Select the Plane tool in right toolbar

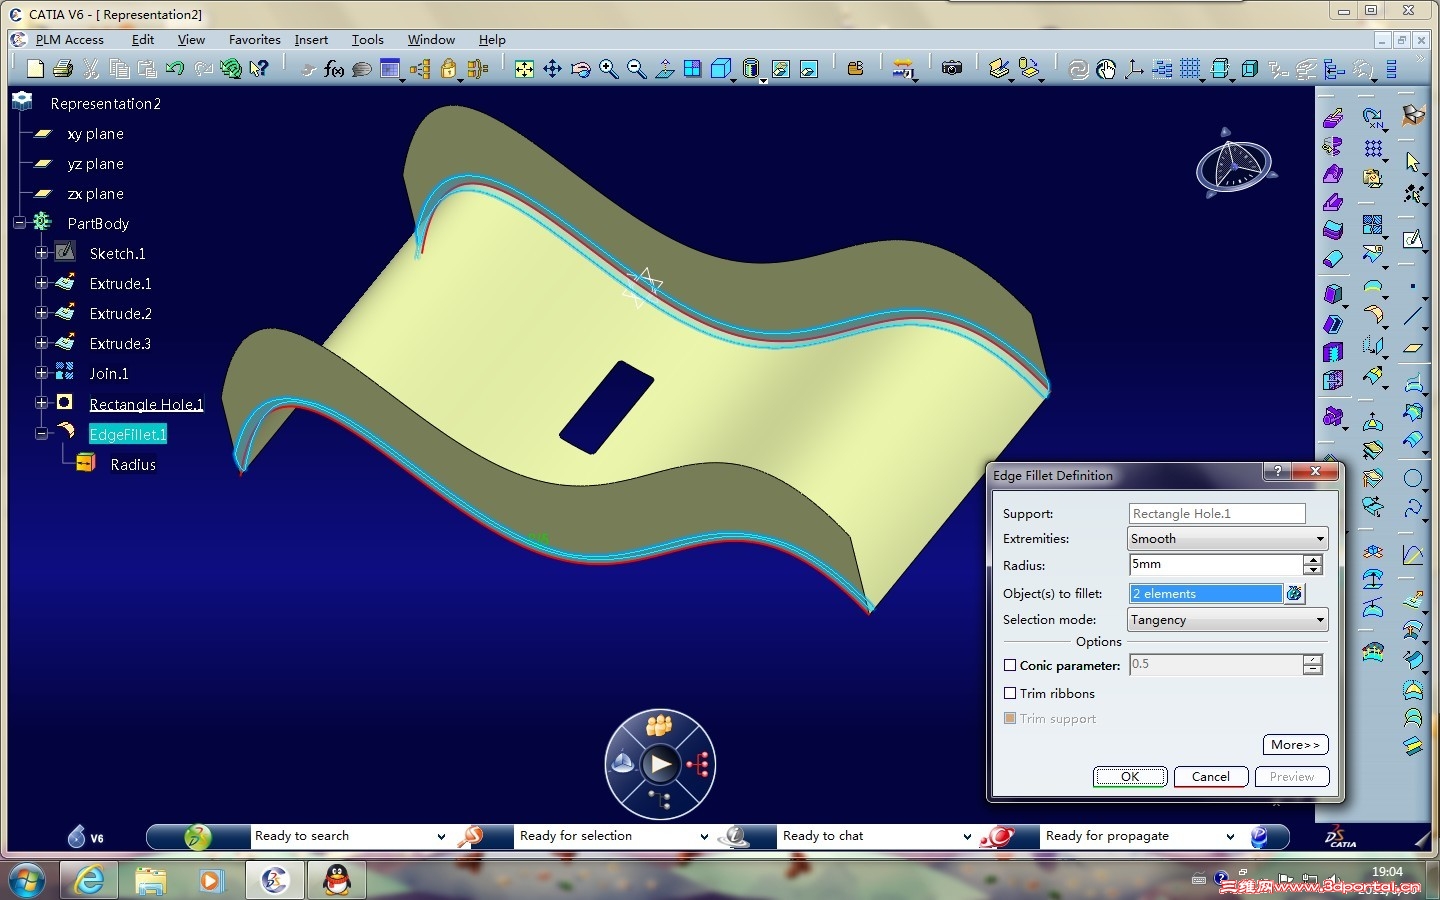[1412, 348]
